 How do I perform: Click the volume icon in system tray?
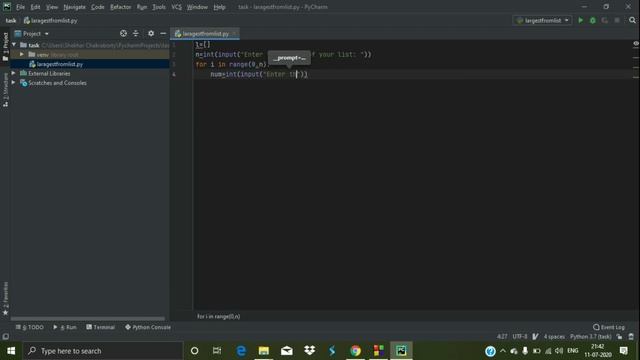[559, 351]
